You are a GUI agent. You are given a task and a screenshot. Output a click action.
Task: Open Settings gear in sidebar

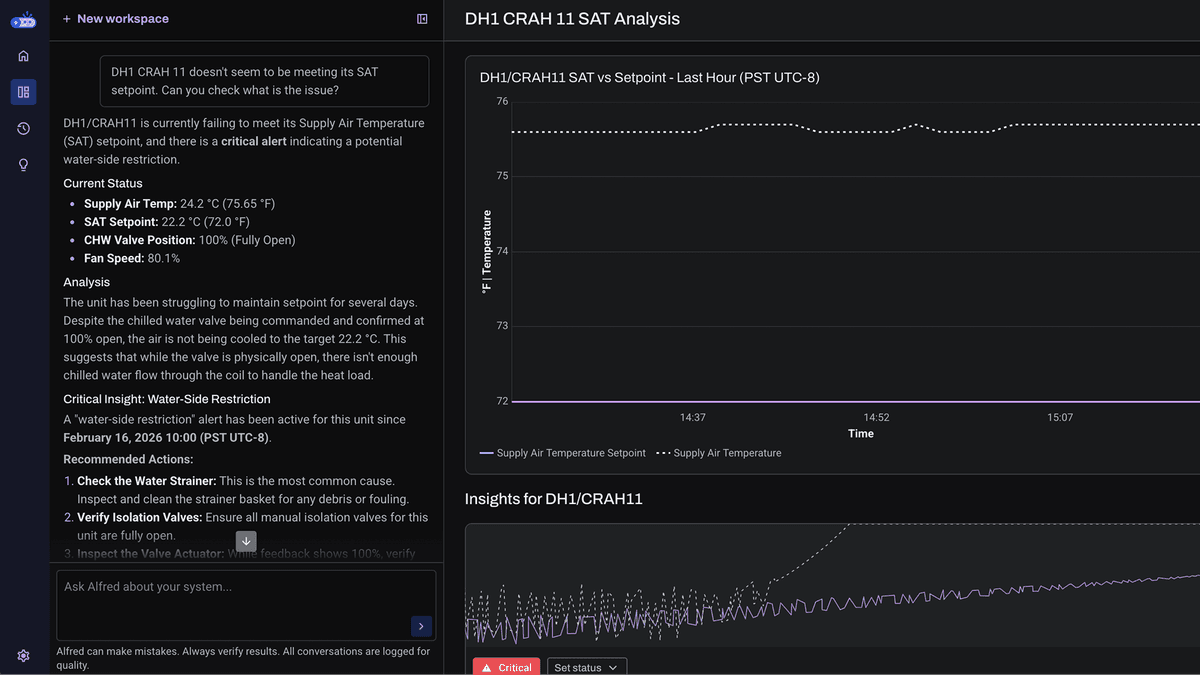(23, 656)
